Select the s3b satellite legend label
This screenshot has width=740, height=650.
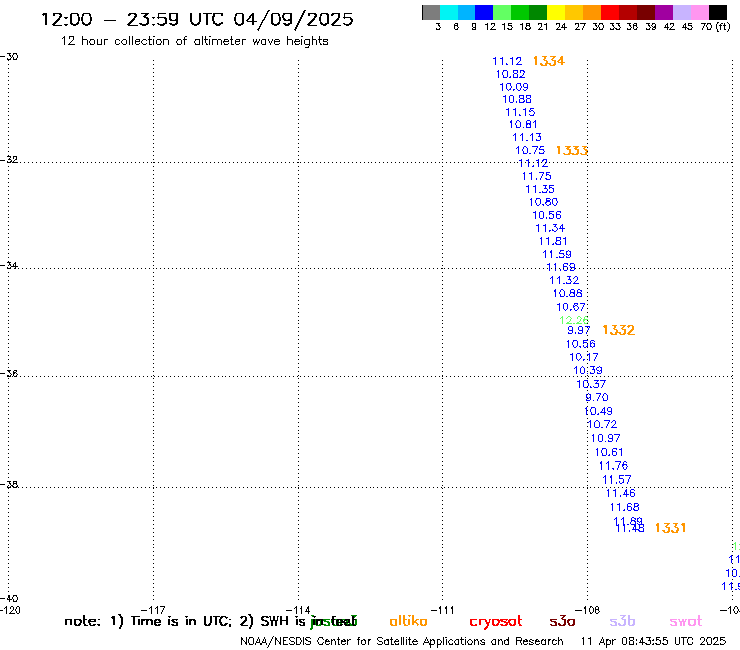pyautogui.click(x=622, y=621)
